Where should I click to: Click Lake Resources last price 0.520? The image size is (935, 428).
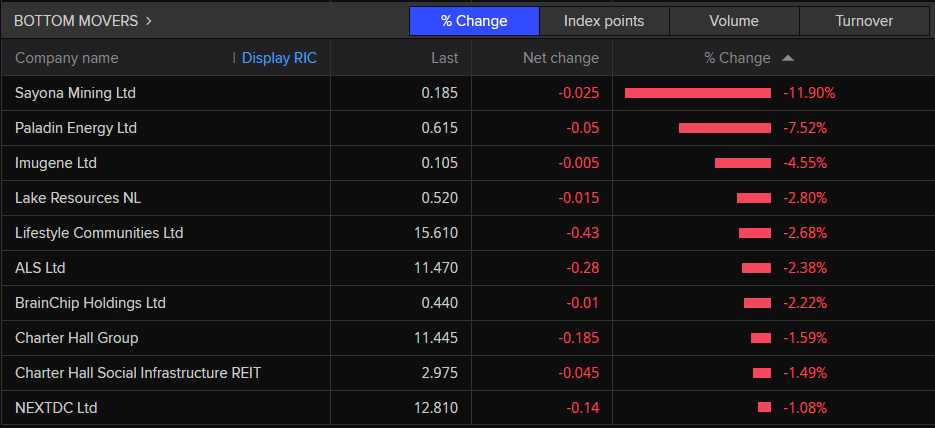coord(439,198)
